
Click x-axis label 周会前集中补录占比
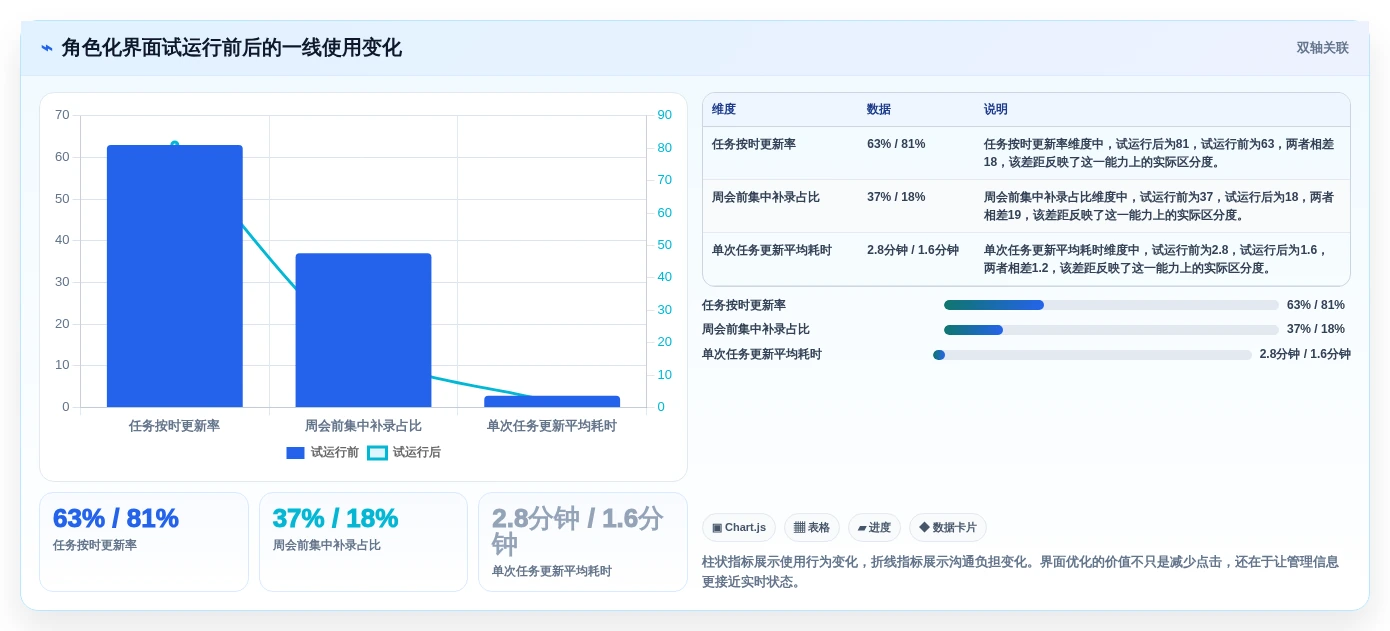pos(363,426)
